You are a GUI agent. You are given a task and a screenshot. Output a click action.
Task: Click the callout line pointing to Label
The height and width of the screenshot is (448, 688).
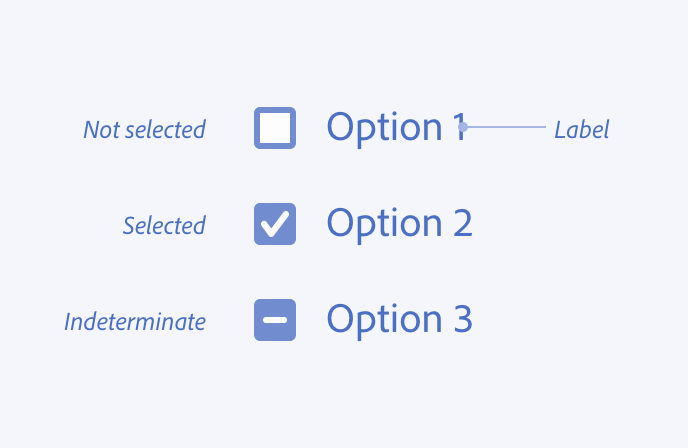pos(506,128)
